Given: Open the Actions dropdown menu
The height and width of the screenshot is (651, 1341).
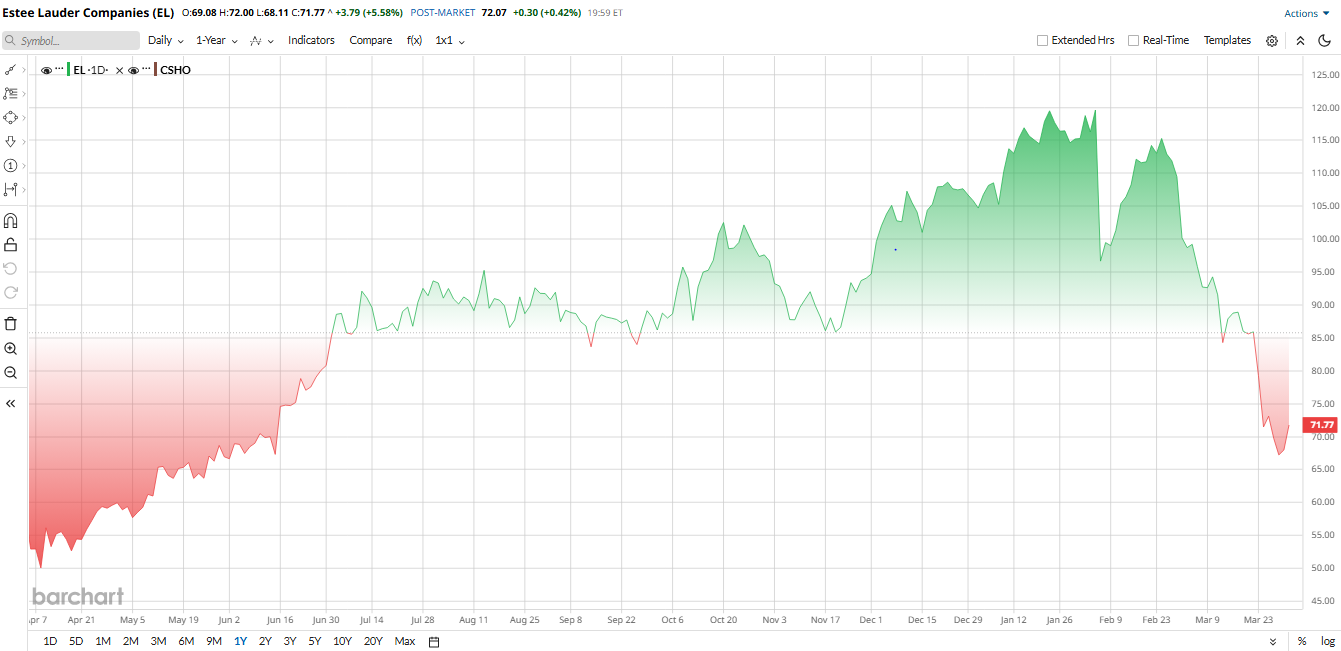Looking at the screenshot, I should click(x=1307, y=13).
